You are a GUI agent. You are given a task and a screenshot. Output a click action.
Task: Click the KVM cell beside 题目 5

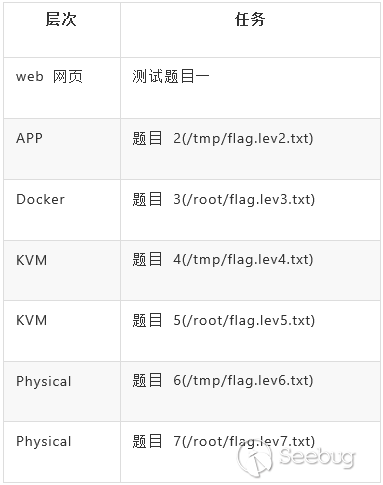[x=62, y=331]
